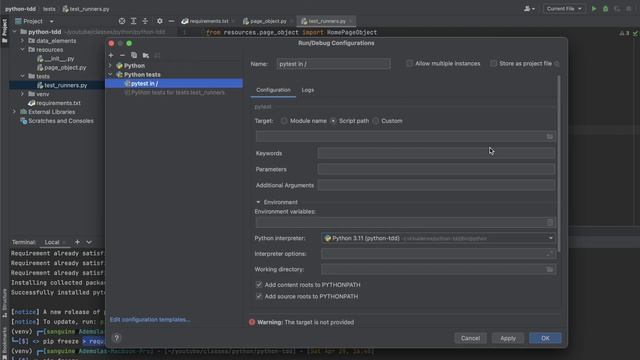This screenshot has width=640, height=360.
Task: Select 'Python tests for tests.test_runners' configuration
Action: [x=174, y=93]
